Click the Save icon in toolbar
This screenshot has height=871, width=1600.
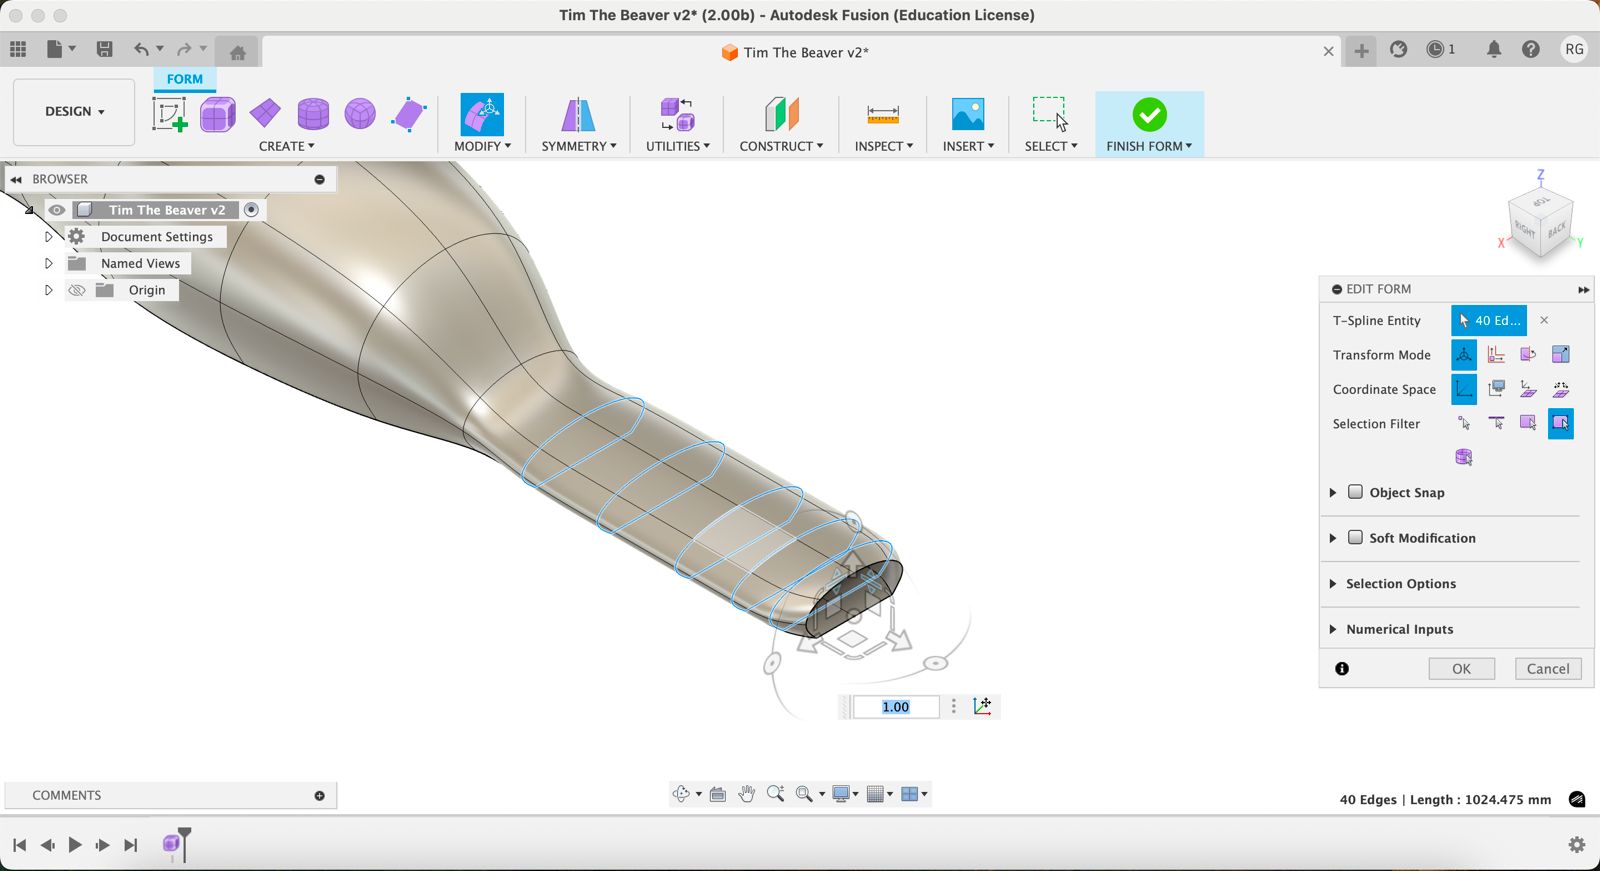tap(104, 49)
